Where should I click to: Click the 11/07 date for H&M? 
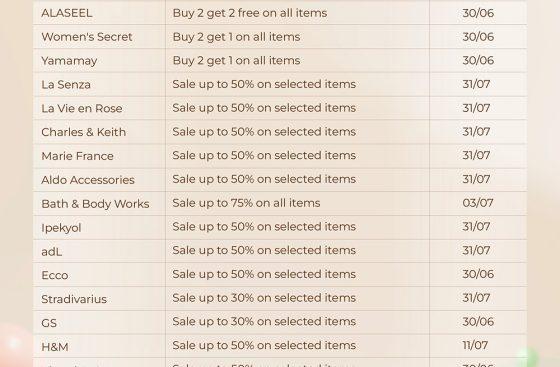point(475,345)
